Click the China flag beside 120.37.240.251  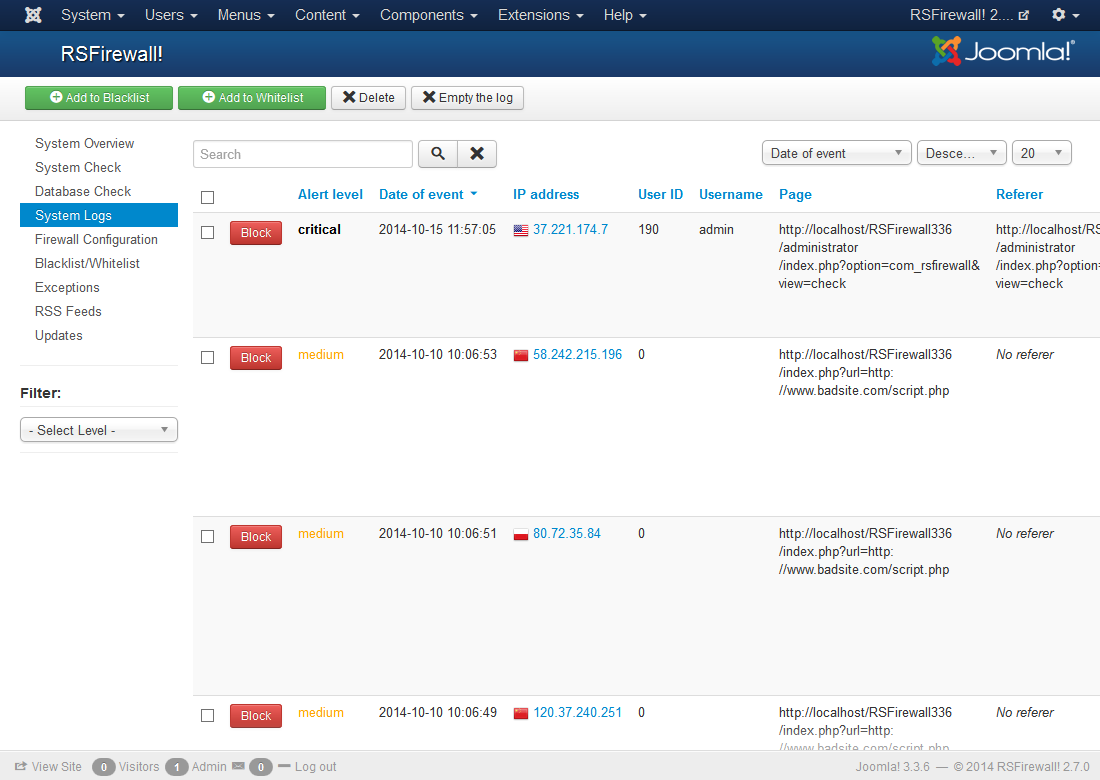click(521, 713)
